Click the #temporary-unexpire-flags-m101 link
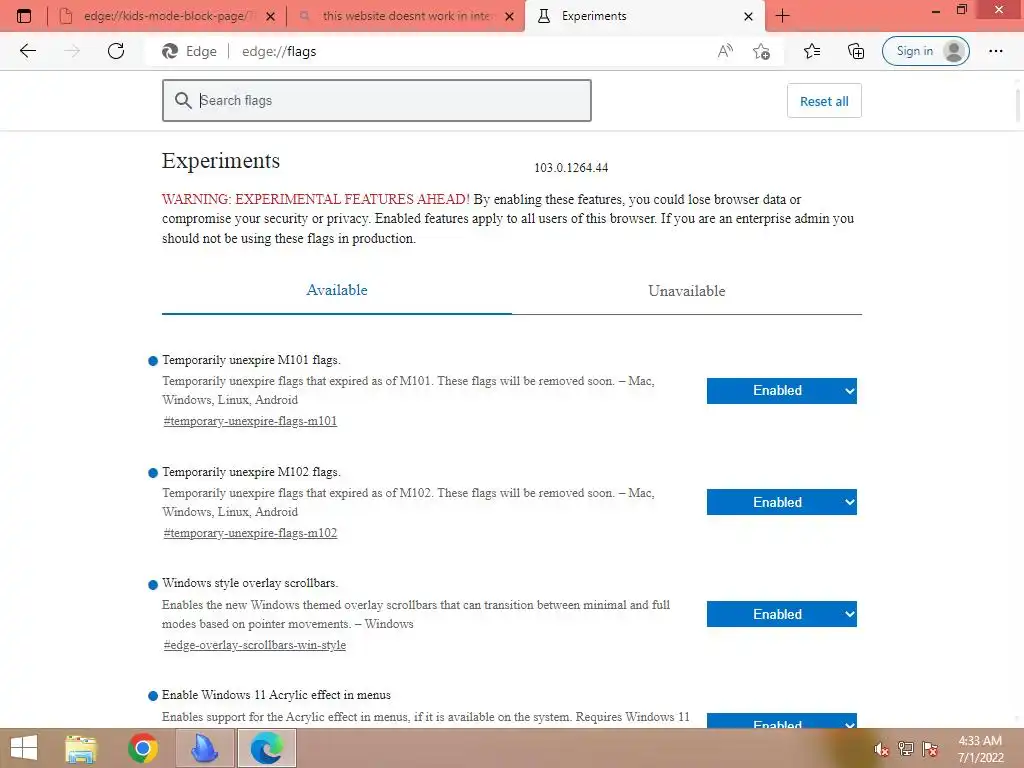Image resolution: width=1024 pixels, height=768 pixels. tap(250, 421)
